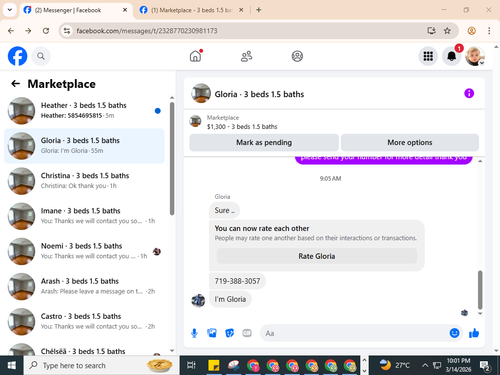Open the Menu grid icon
Viewport: 500px width, 375px height.
tap(428, 56)
